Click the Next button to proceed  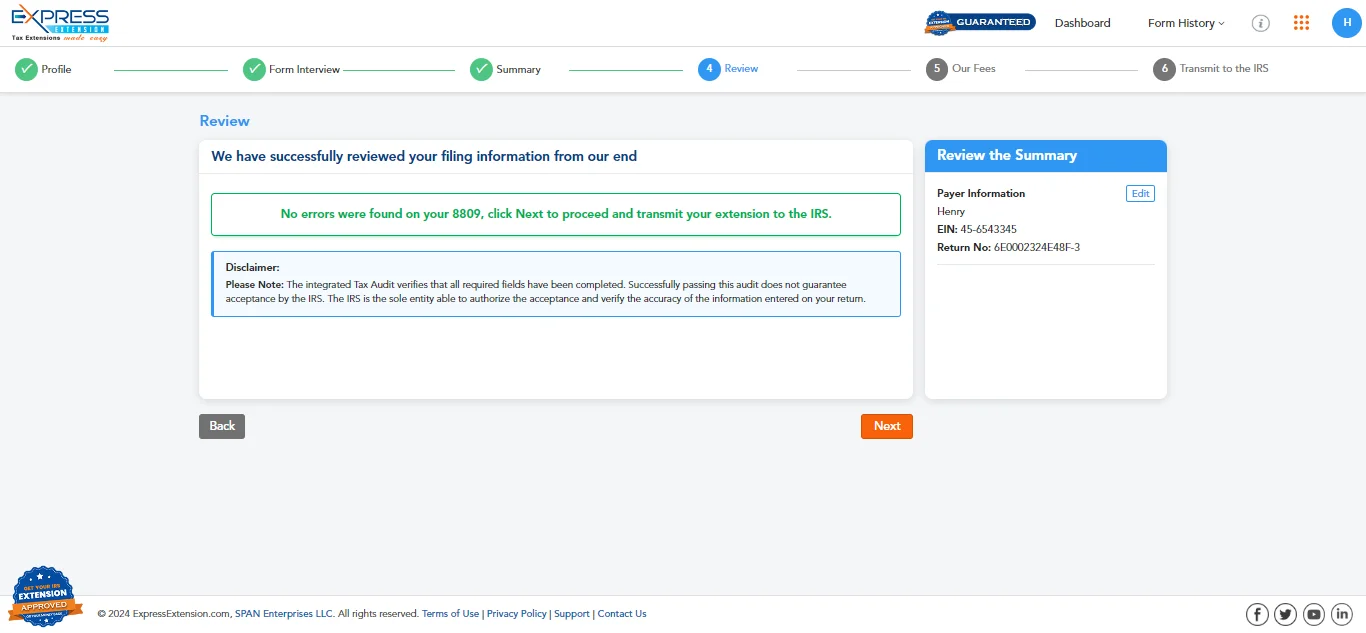pyautogui.click(x=886, y=425)
